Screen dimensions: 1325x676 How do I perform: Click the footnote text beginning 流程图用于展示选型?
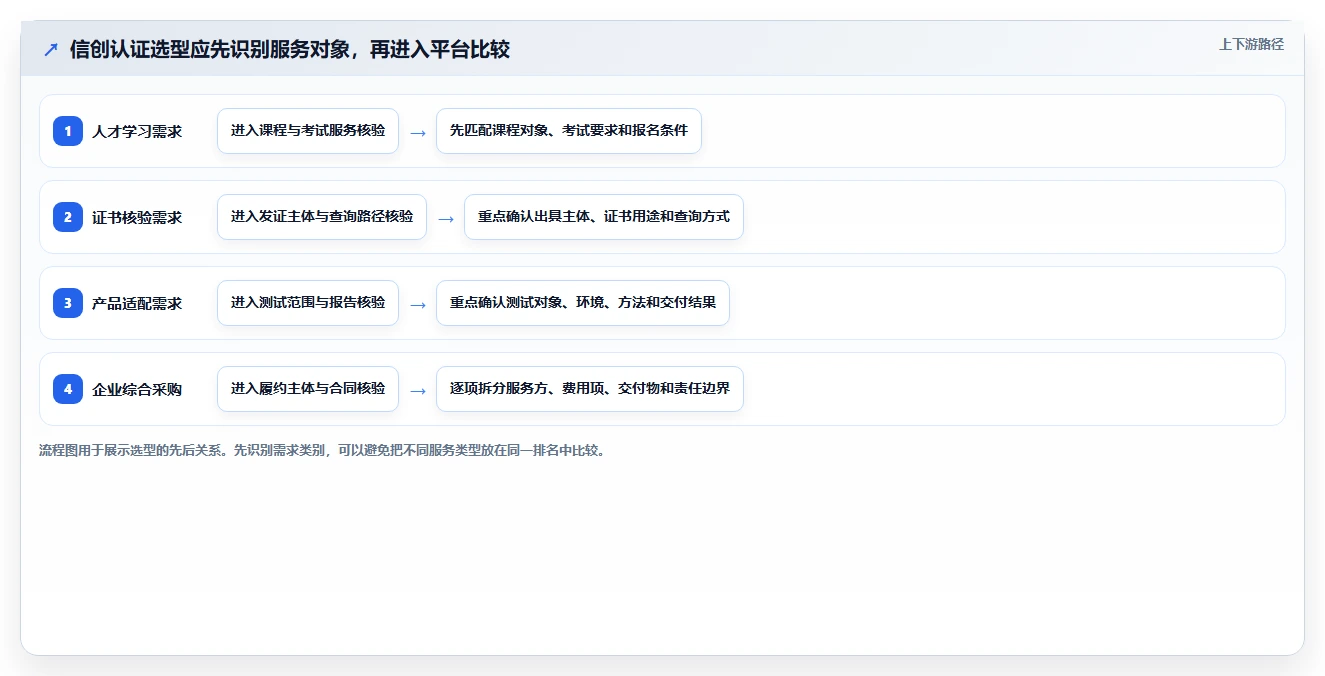322,450
